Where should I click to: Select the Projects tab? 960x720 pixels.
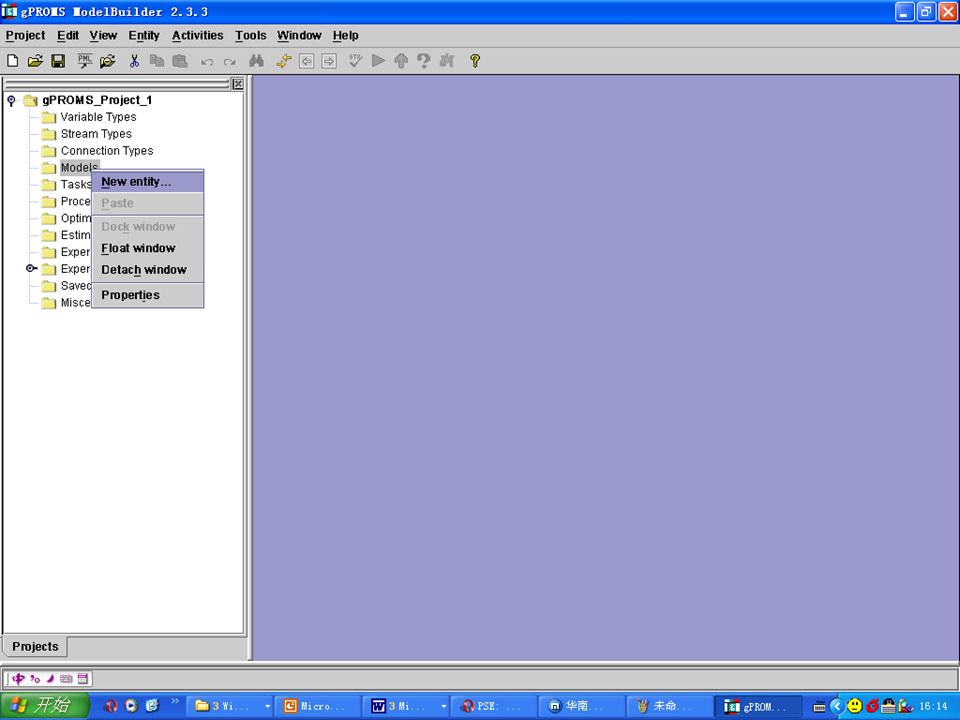[x=35, y=647]
